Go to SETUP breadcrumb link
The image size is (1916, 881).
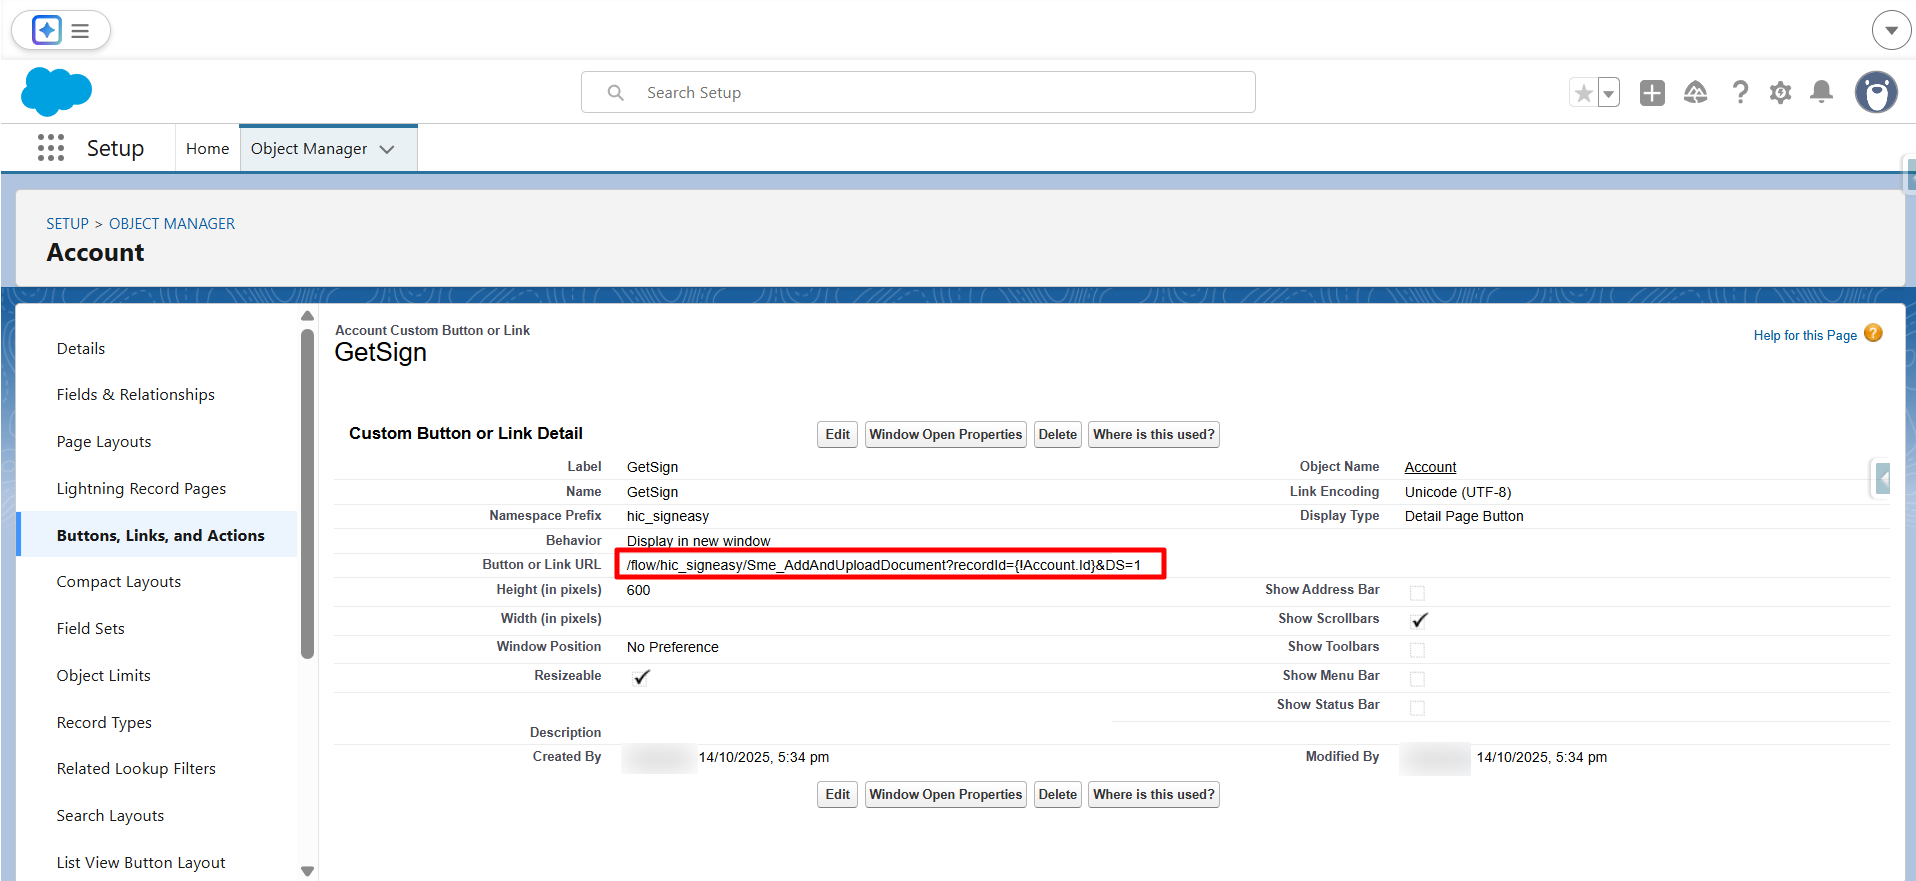[67, 224]
